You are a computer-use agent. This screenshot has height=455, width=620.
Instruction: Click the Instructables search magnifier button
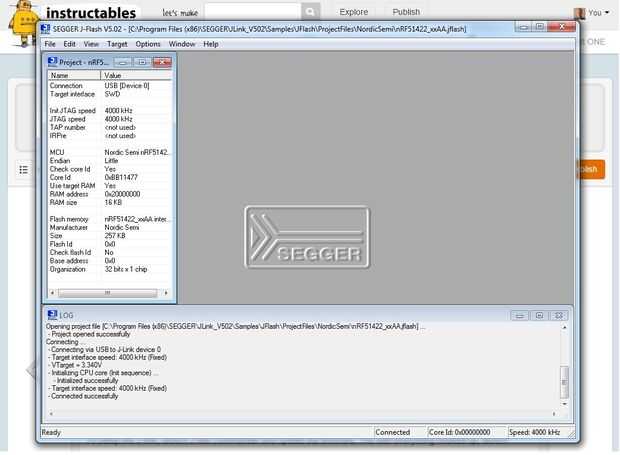coord(310,11)
